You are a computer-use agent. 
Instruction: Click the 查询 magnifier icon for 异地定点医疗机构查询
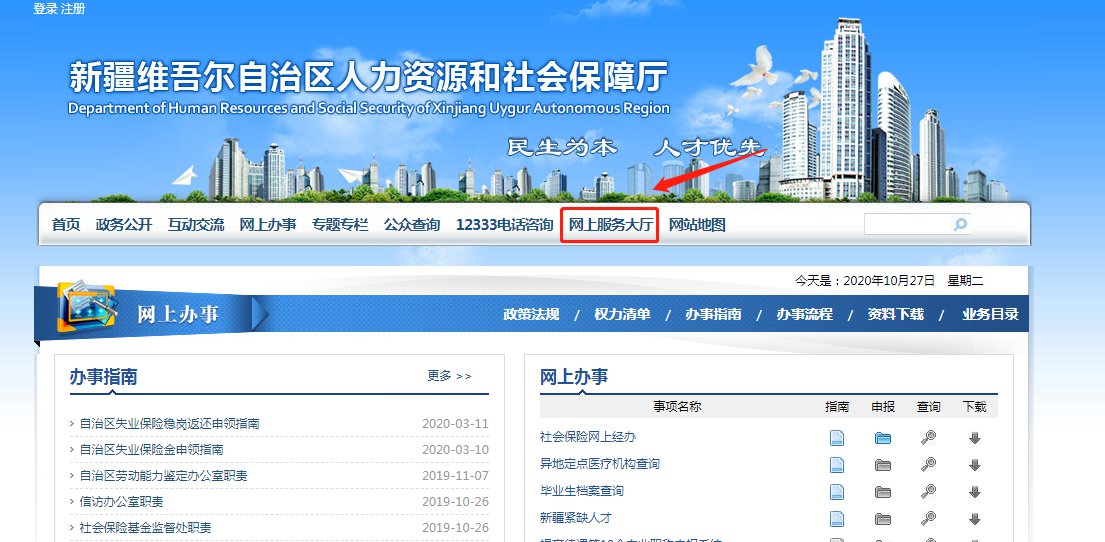[928, 465]
